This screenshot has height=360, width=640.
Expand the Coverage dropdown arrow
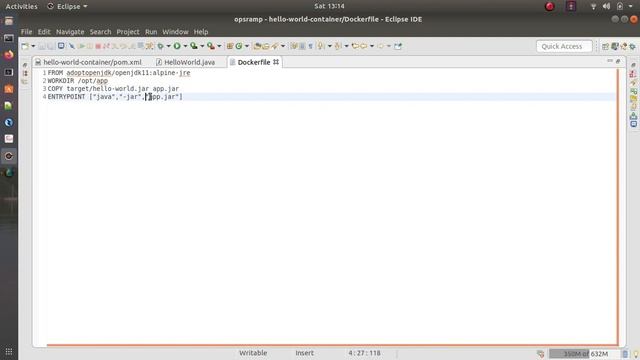(x=202, y=46)
